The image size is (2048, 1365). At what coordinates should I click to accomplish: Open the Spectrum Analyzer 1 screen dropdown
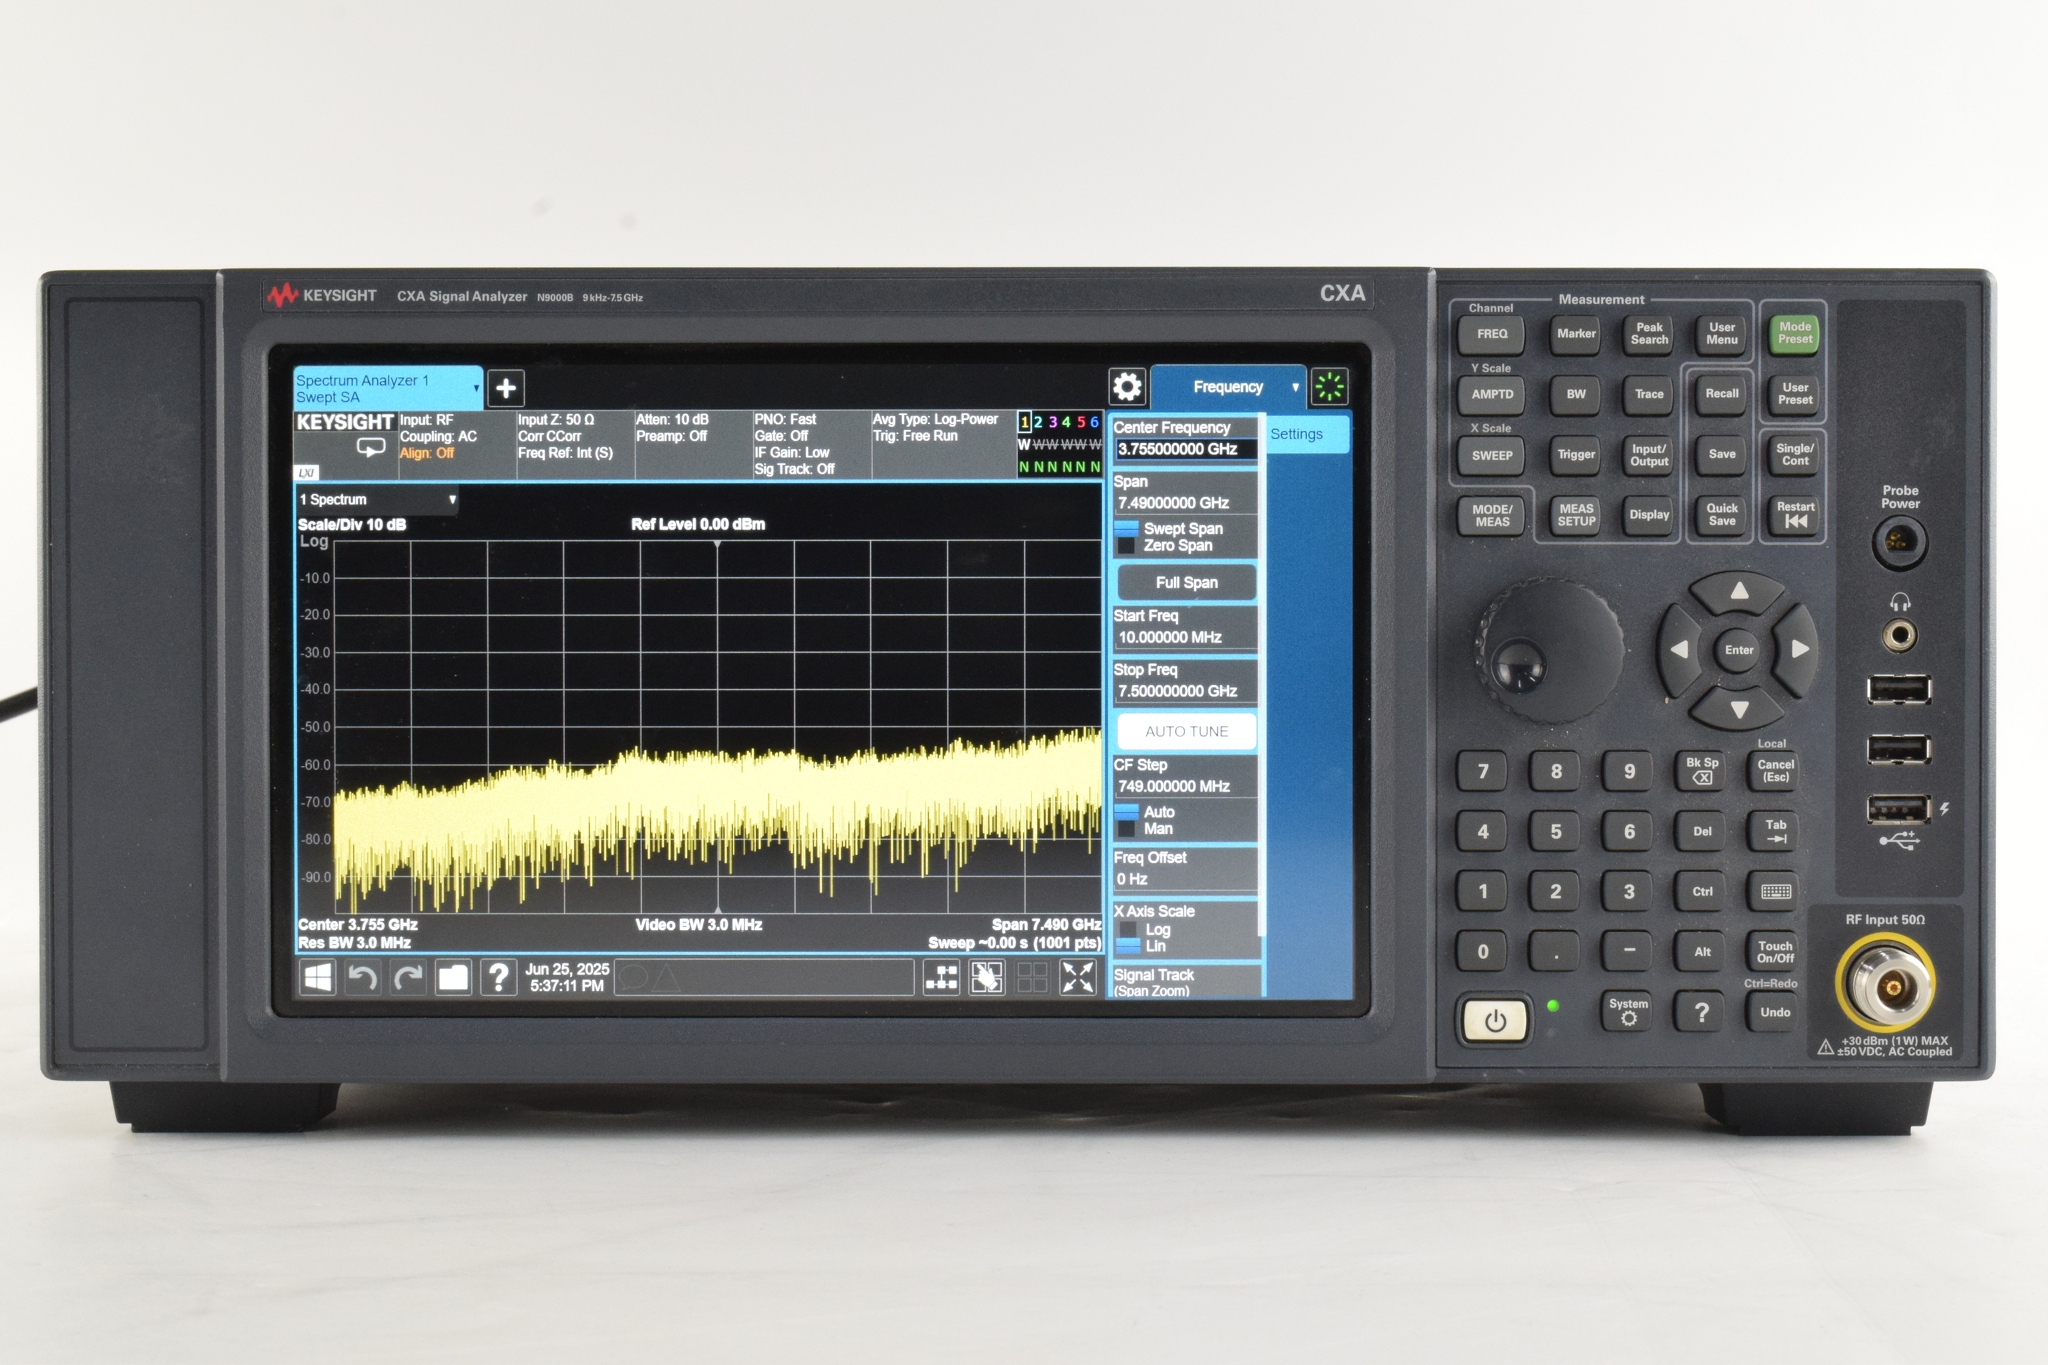388,388
